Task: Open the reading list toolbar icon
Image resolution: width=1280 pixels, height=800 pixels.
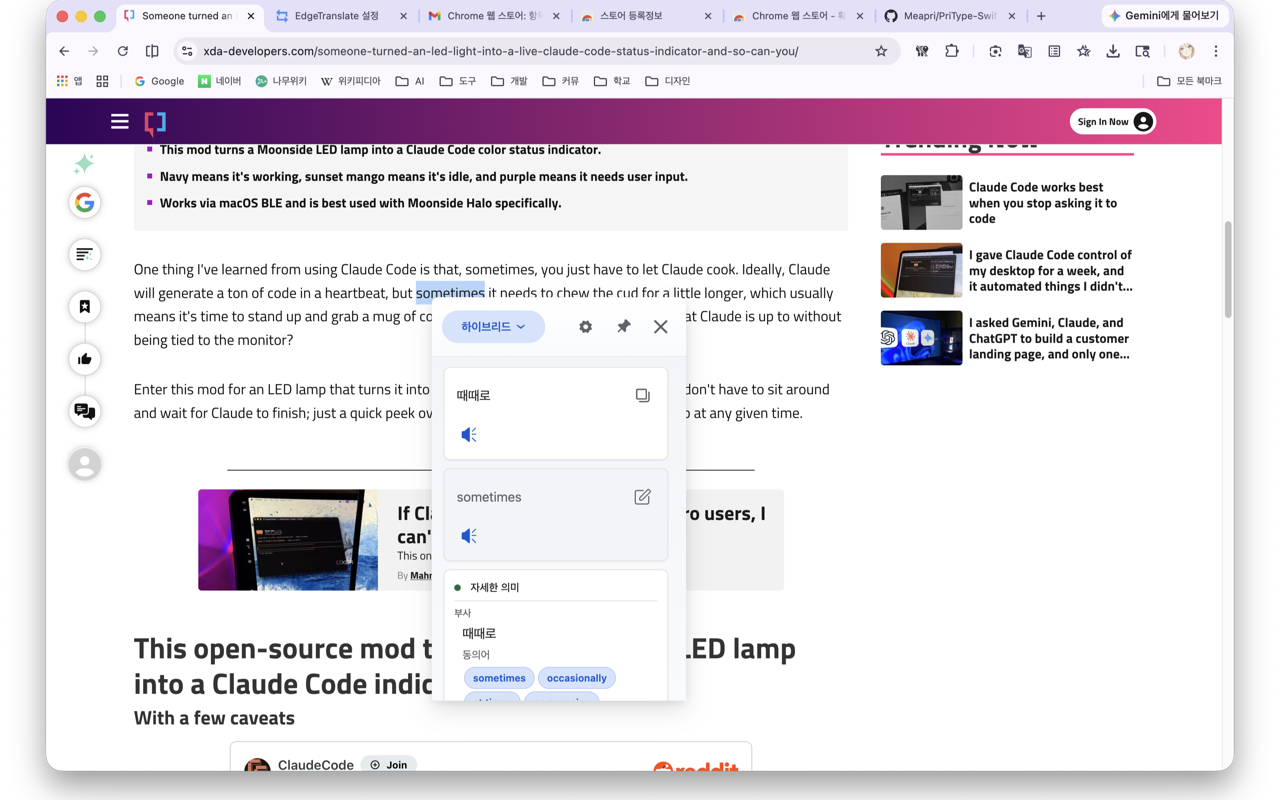Action: point(1054,51)
